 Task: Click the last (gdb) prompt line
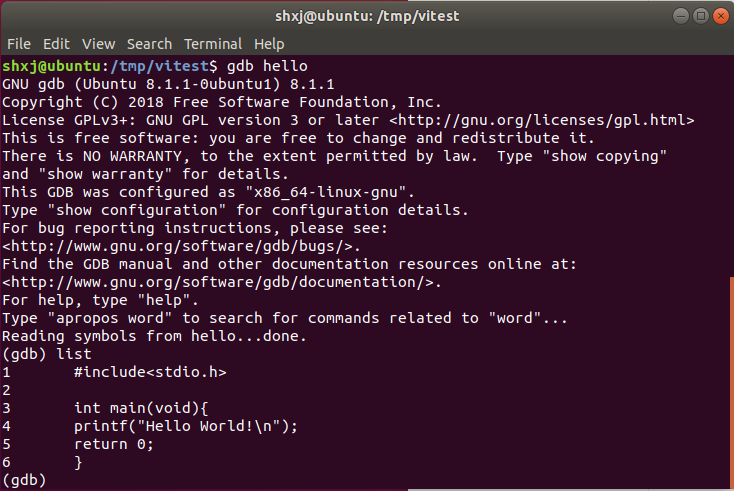coord(25,480)
